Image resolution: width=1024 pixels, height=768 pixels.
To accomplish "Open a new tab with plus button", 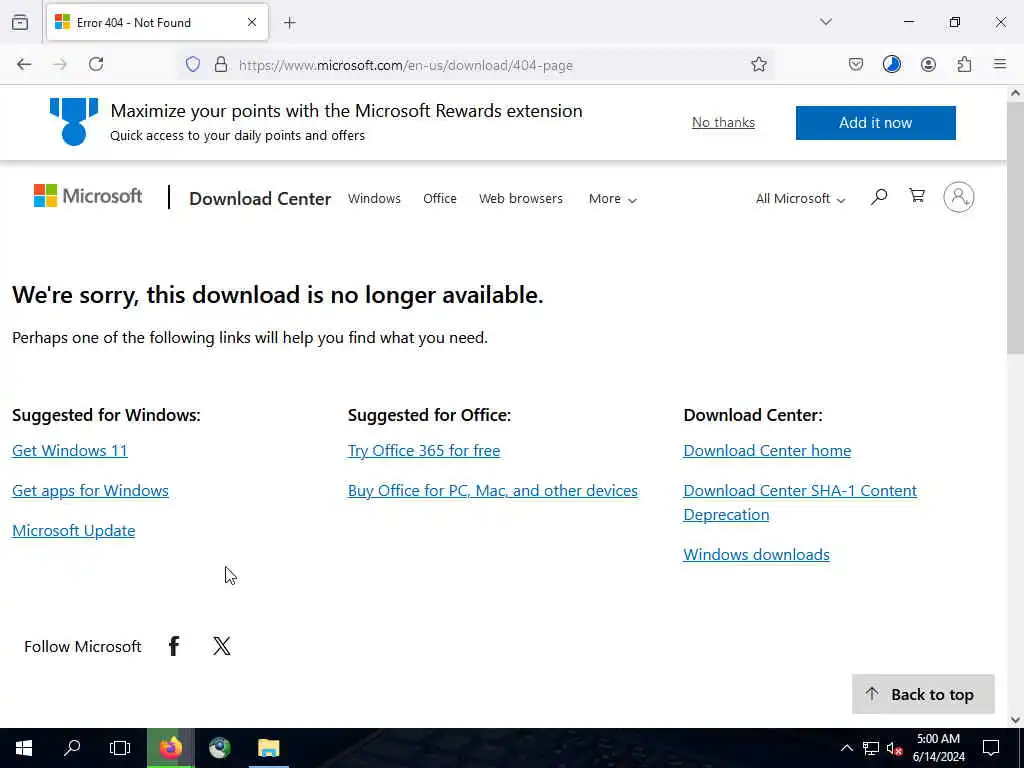I will 290,23.
